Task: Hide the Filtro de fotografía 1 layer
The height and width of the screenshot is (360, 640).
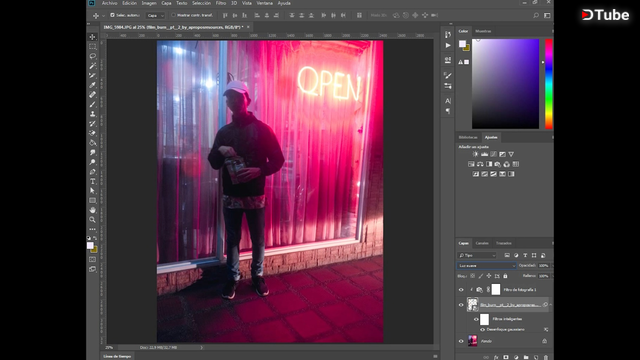Action: pyautogui.click(x=461, y=290)
